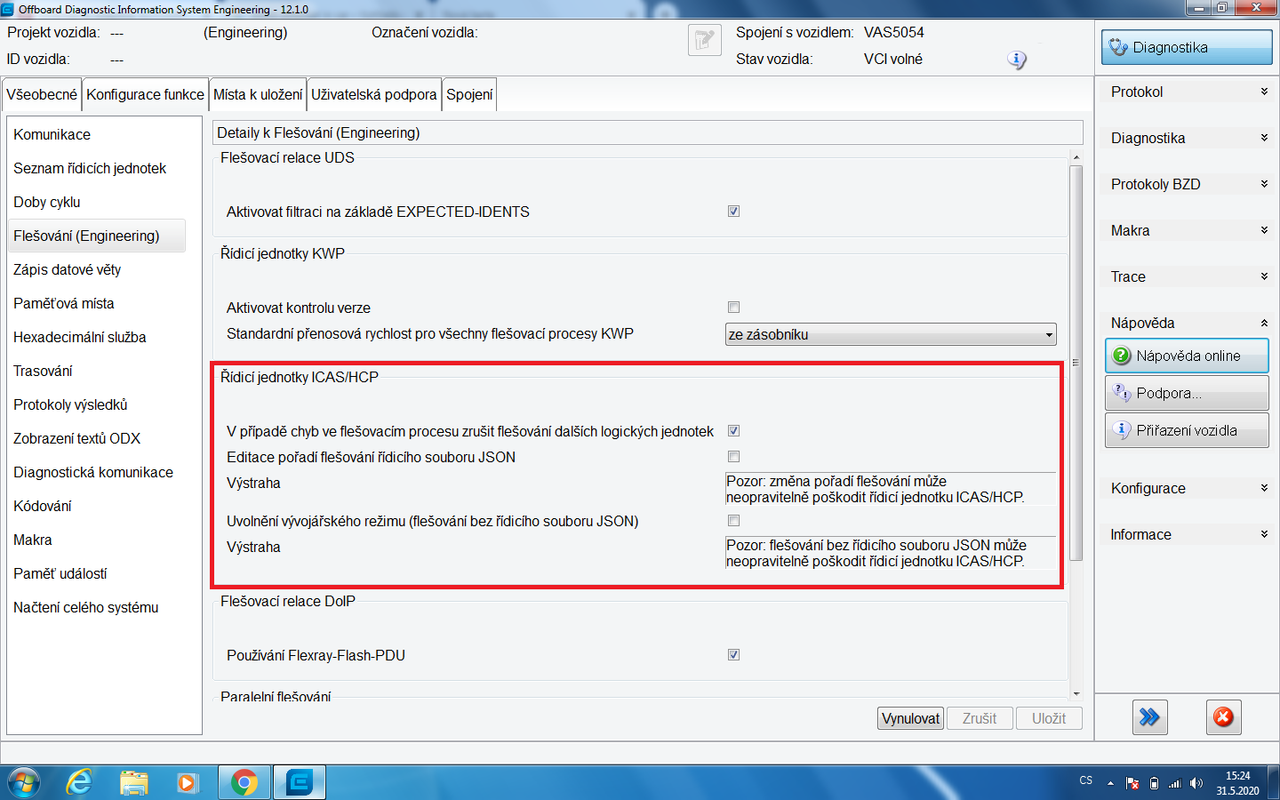Toggle Flexray-Flash-PDU usage checkbox

[x=734, y=655]
